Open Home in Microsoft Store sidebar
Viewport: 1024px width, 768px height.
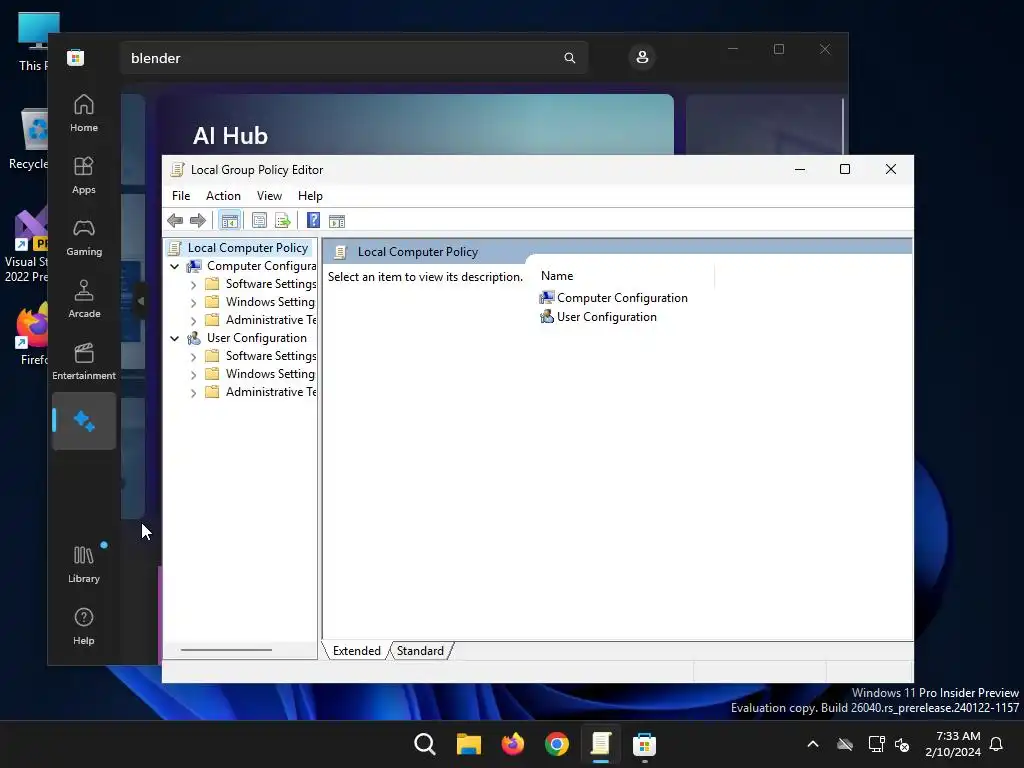[x=84, y=113]
